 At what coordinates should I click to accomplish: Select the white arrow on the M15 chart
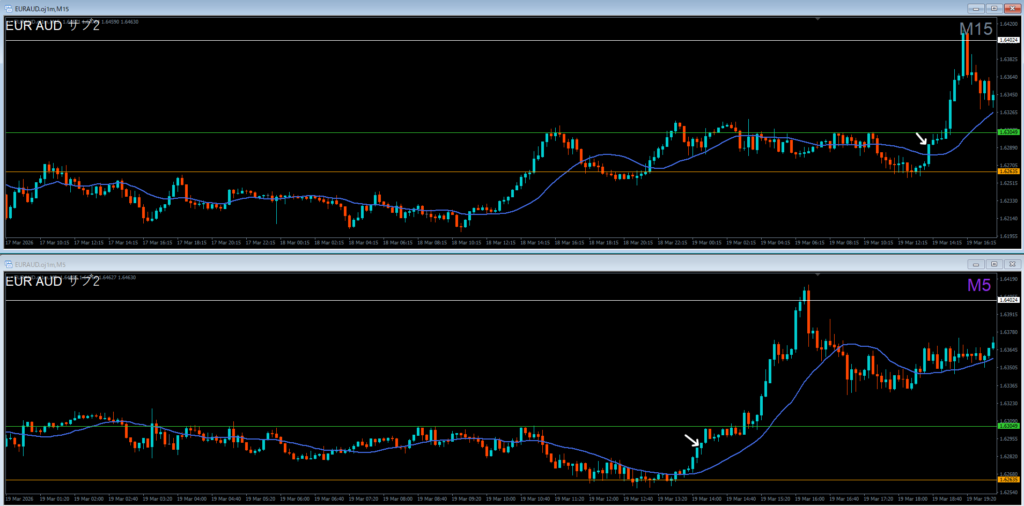[922, 138]
